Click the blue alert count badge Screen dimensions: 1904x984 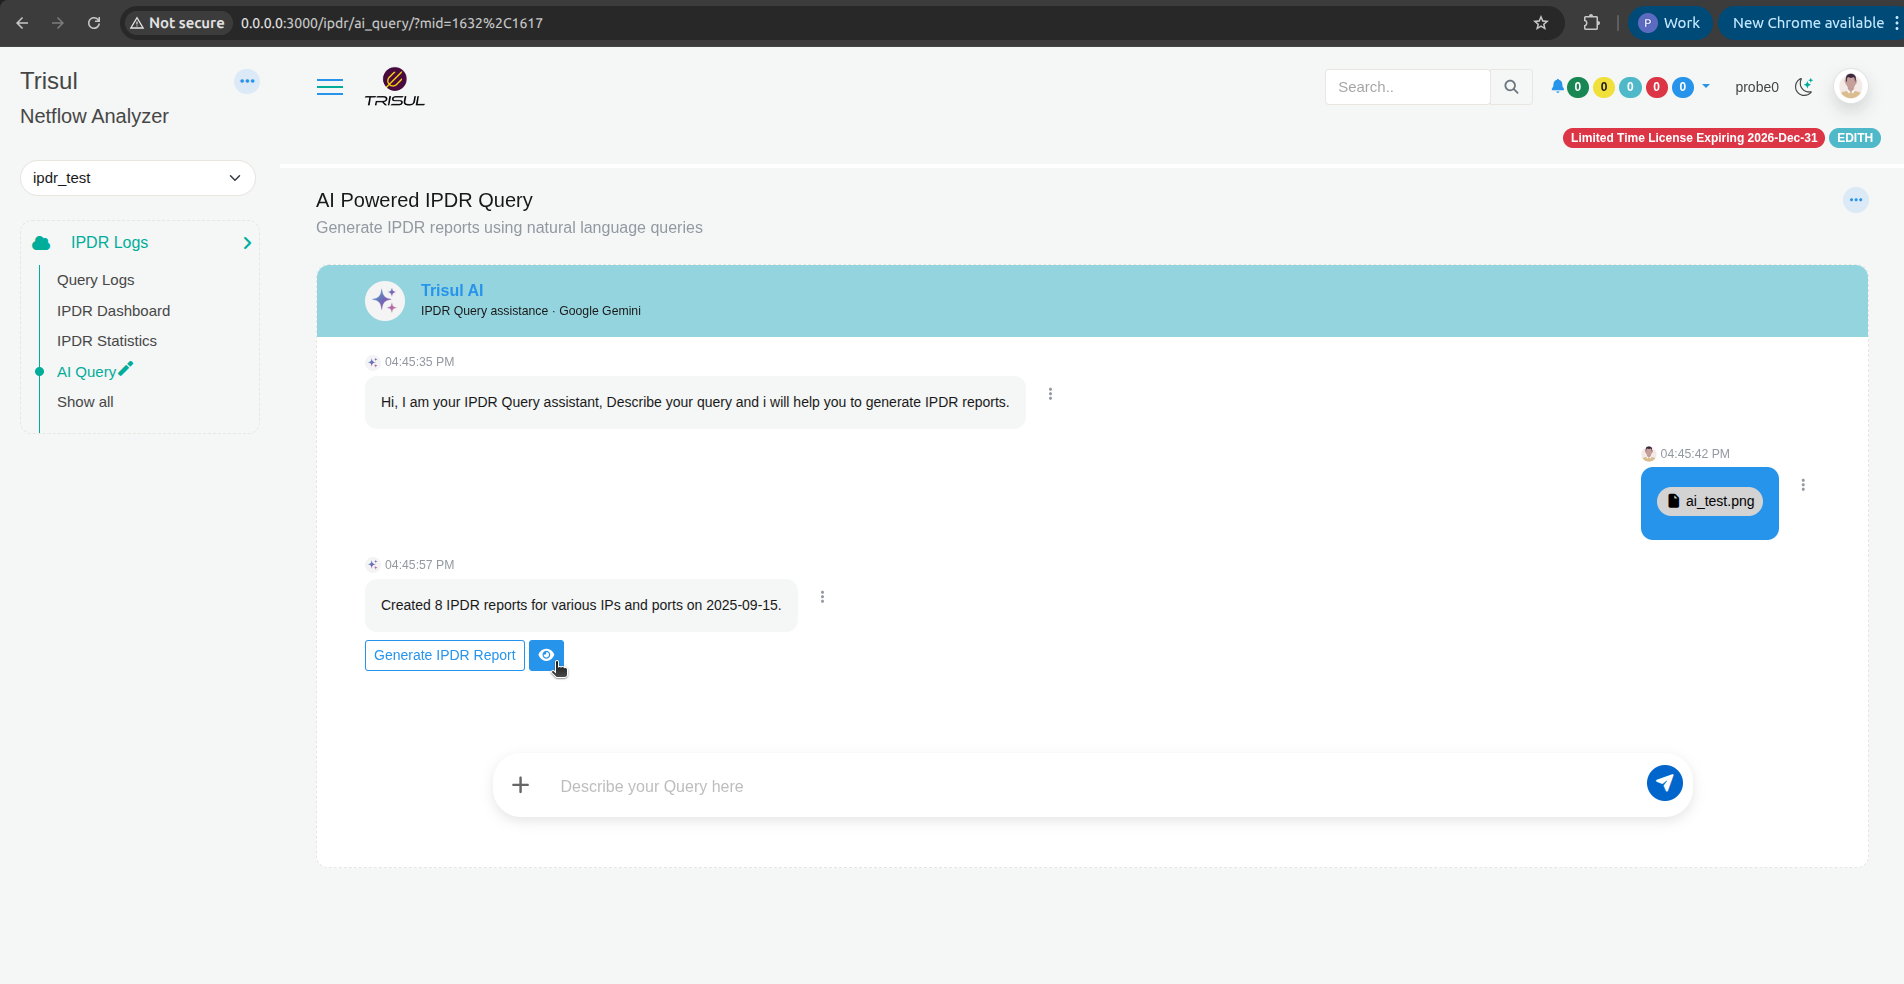(1683, 87)
